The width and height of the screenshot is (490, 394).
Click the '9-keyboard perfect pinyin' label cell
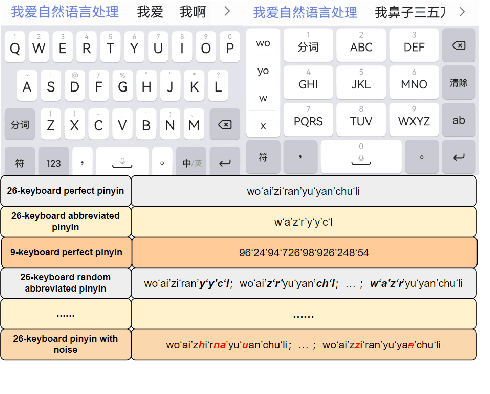(66, 252)
